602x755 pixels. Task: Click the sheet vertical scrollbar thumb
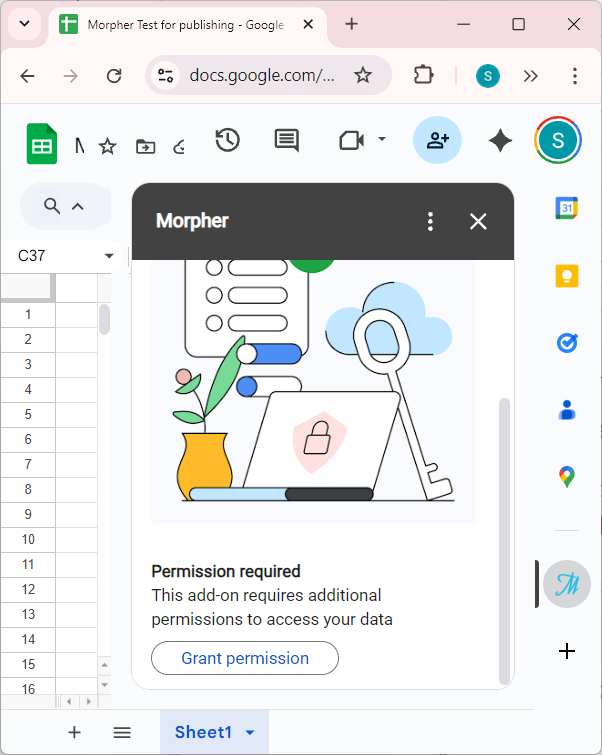[104, 319]
